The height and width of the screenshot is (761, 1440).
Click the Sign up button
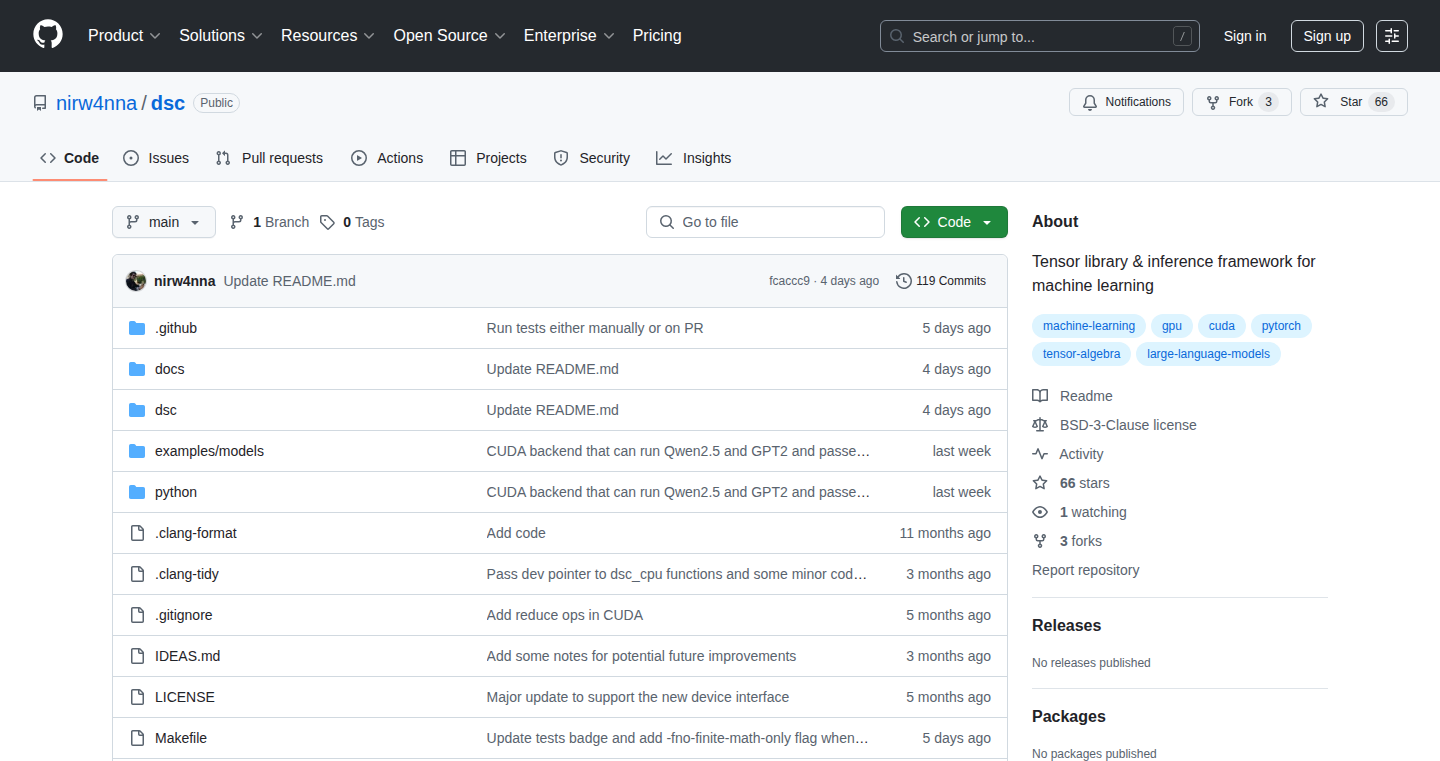(x=1327, y=36)
